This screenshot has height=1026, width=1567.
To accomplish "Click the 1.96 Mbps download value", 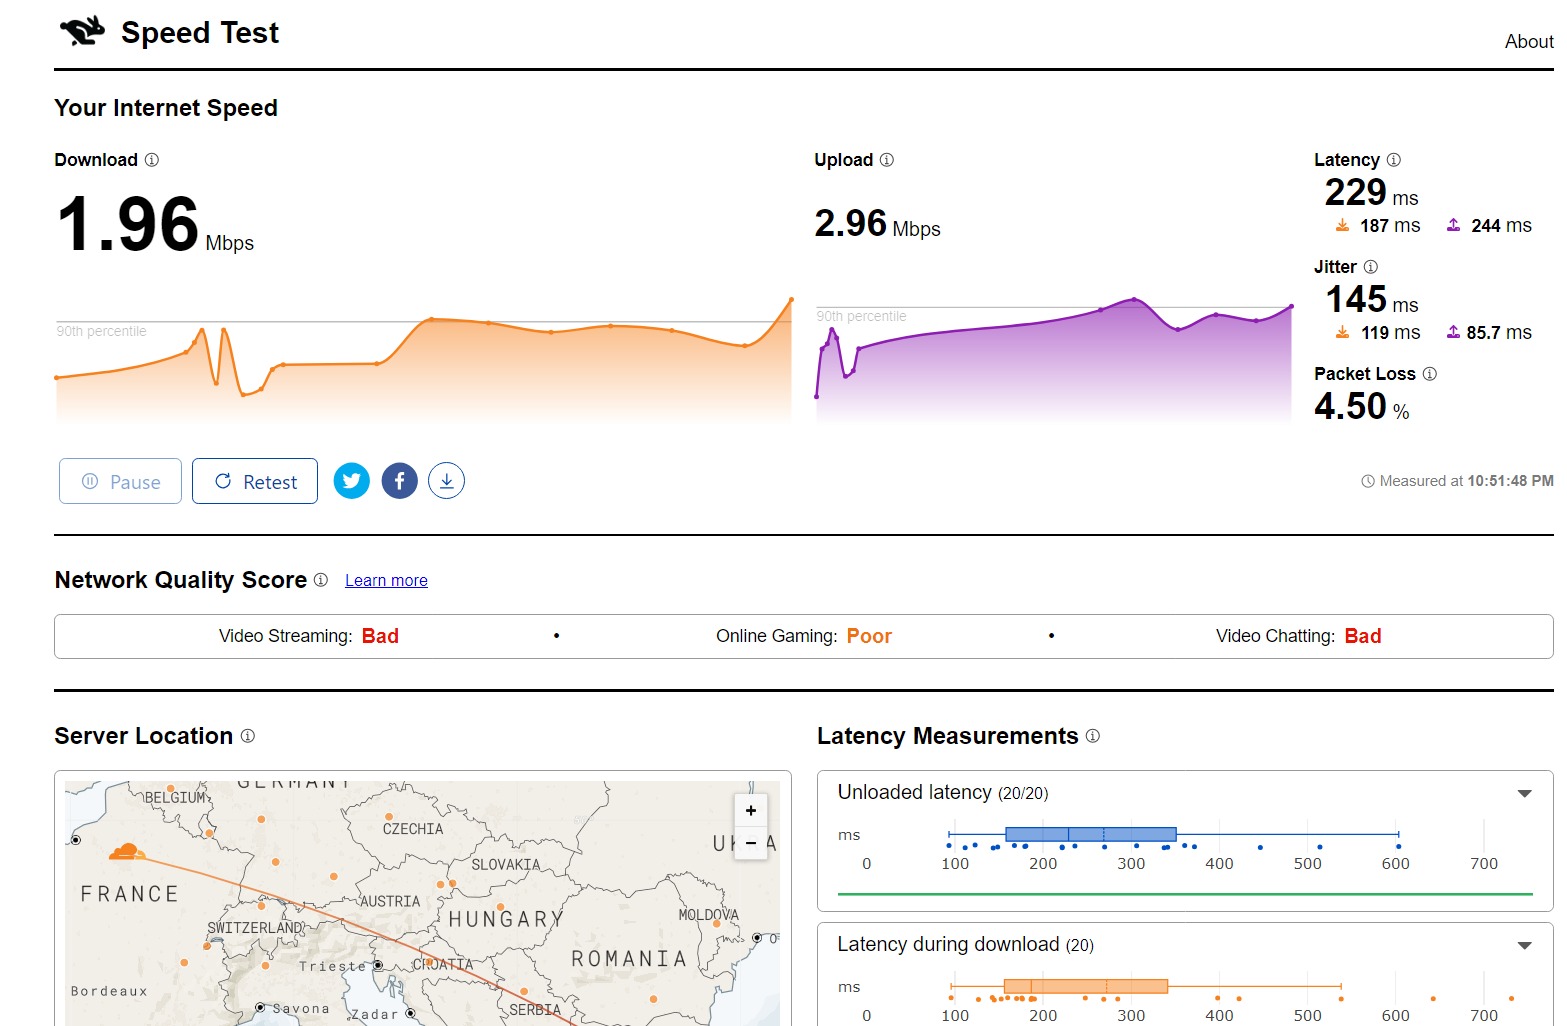I will (155, 224).
